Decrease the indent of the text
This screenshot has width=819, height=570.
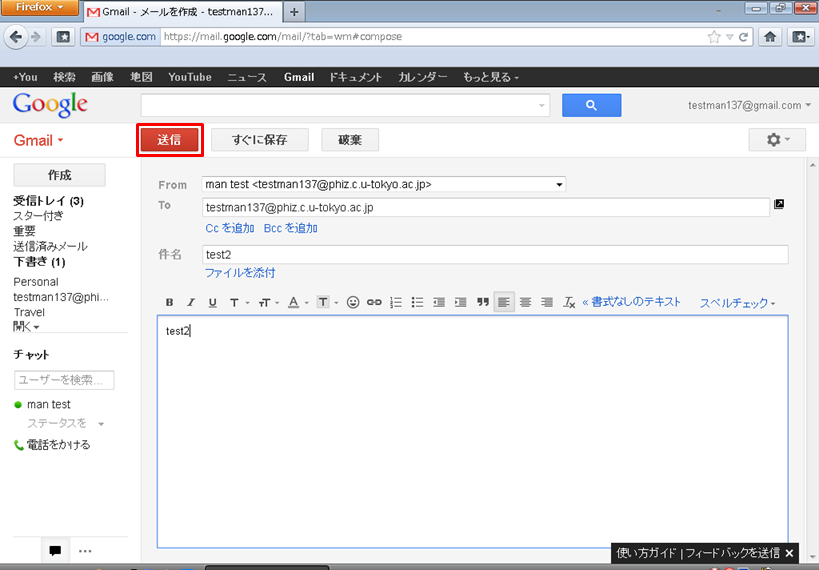coord(439,302)
